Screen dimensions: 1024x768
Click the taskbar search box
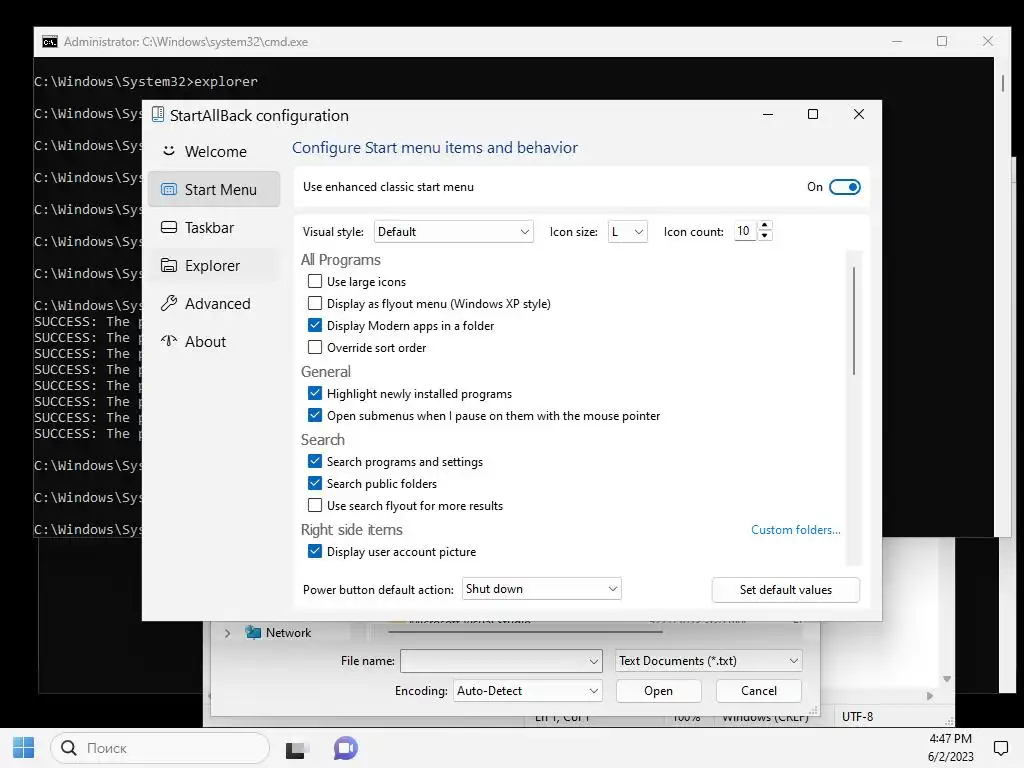point(160,748)
